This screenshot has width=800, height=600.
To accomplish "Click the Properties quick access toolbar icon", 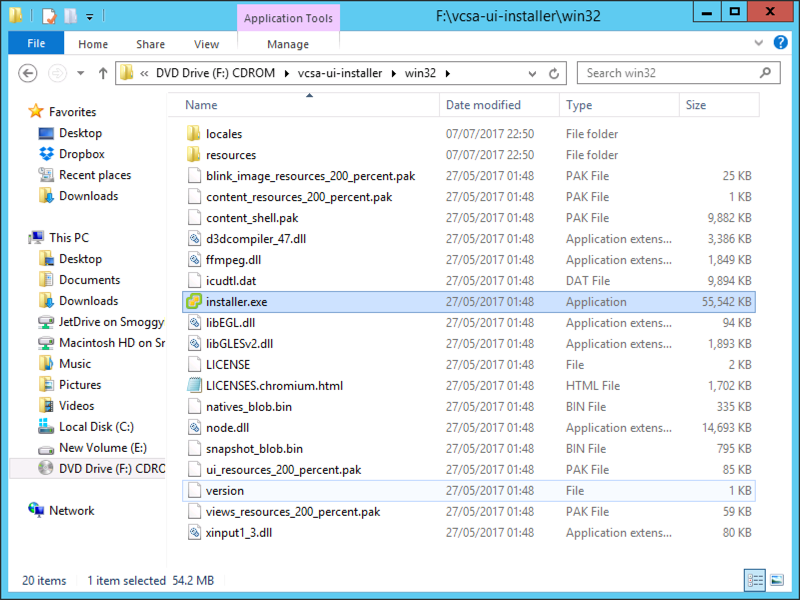I will [x=49, y=15].
